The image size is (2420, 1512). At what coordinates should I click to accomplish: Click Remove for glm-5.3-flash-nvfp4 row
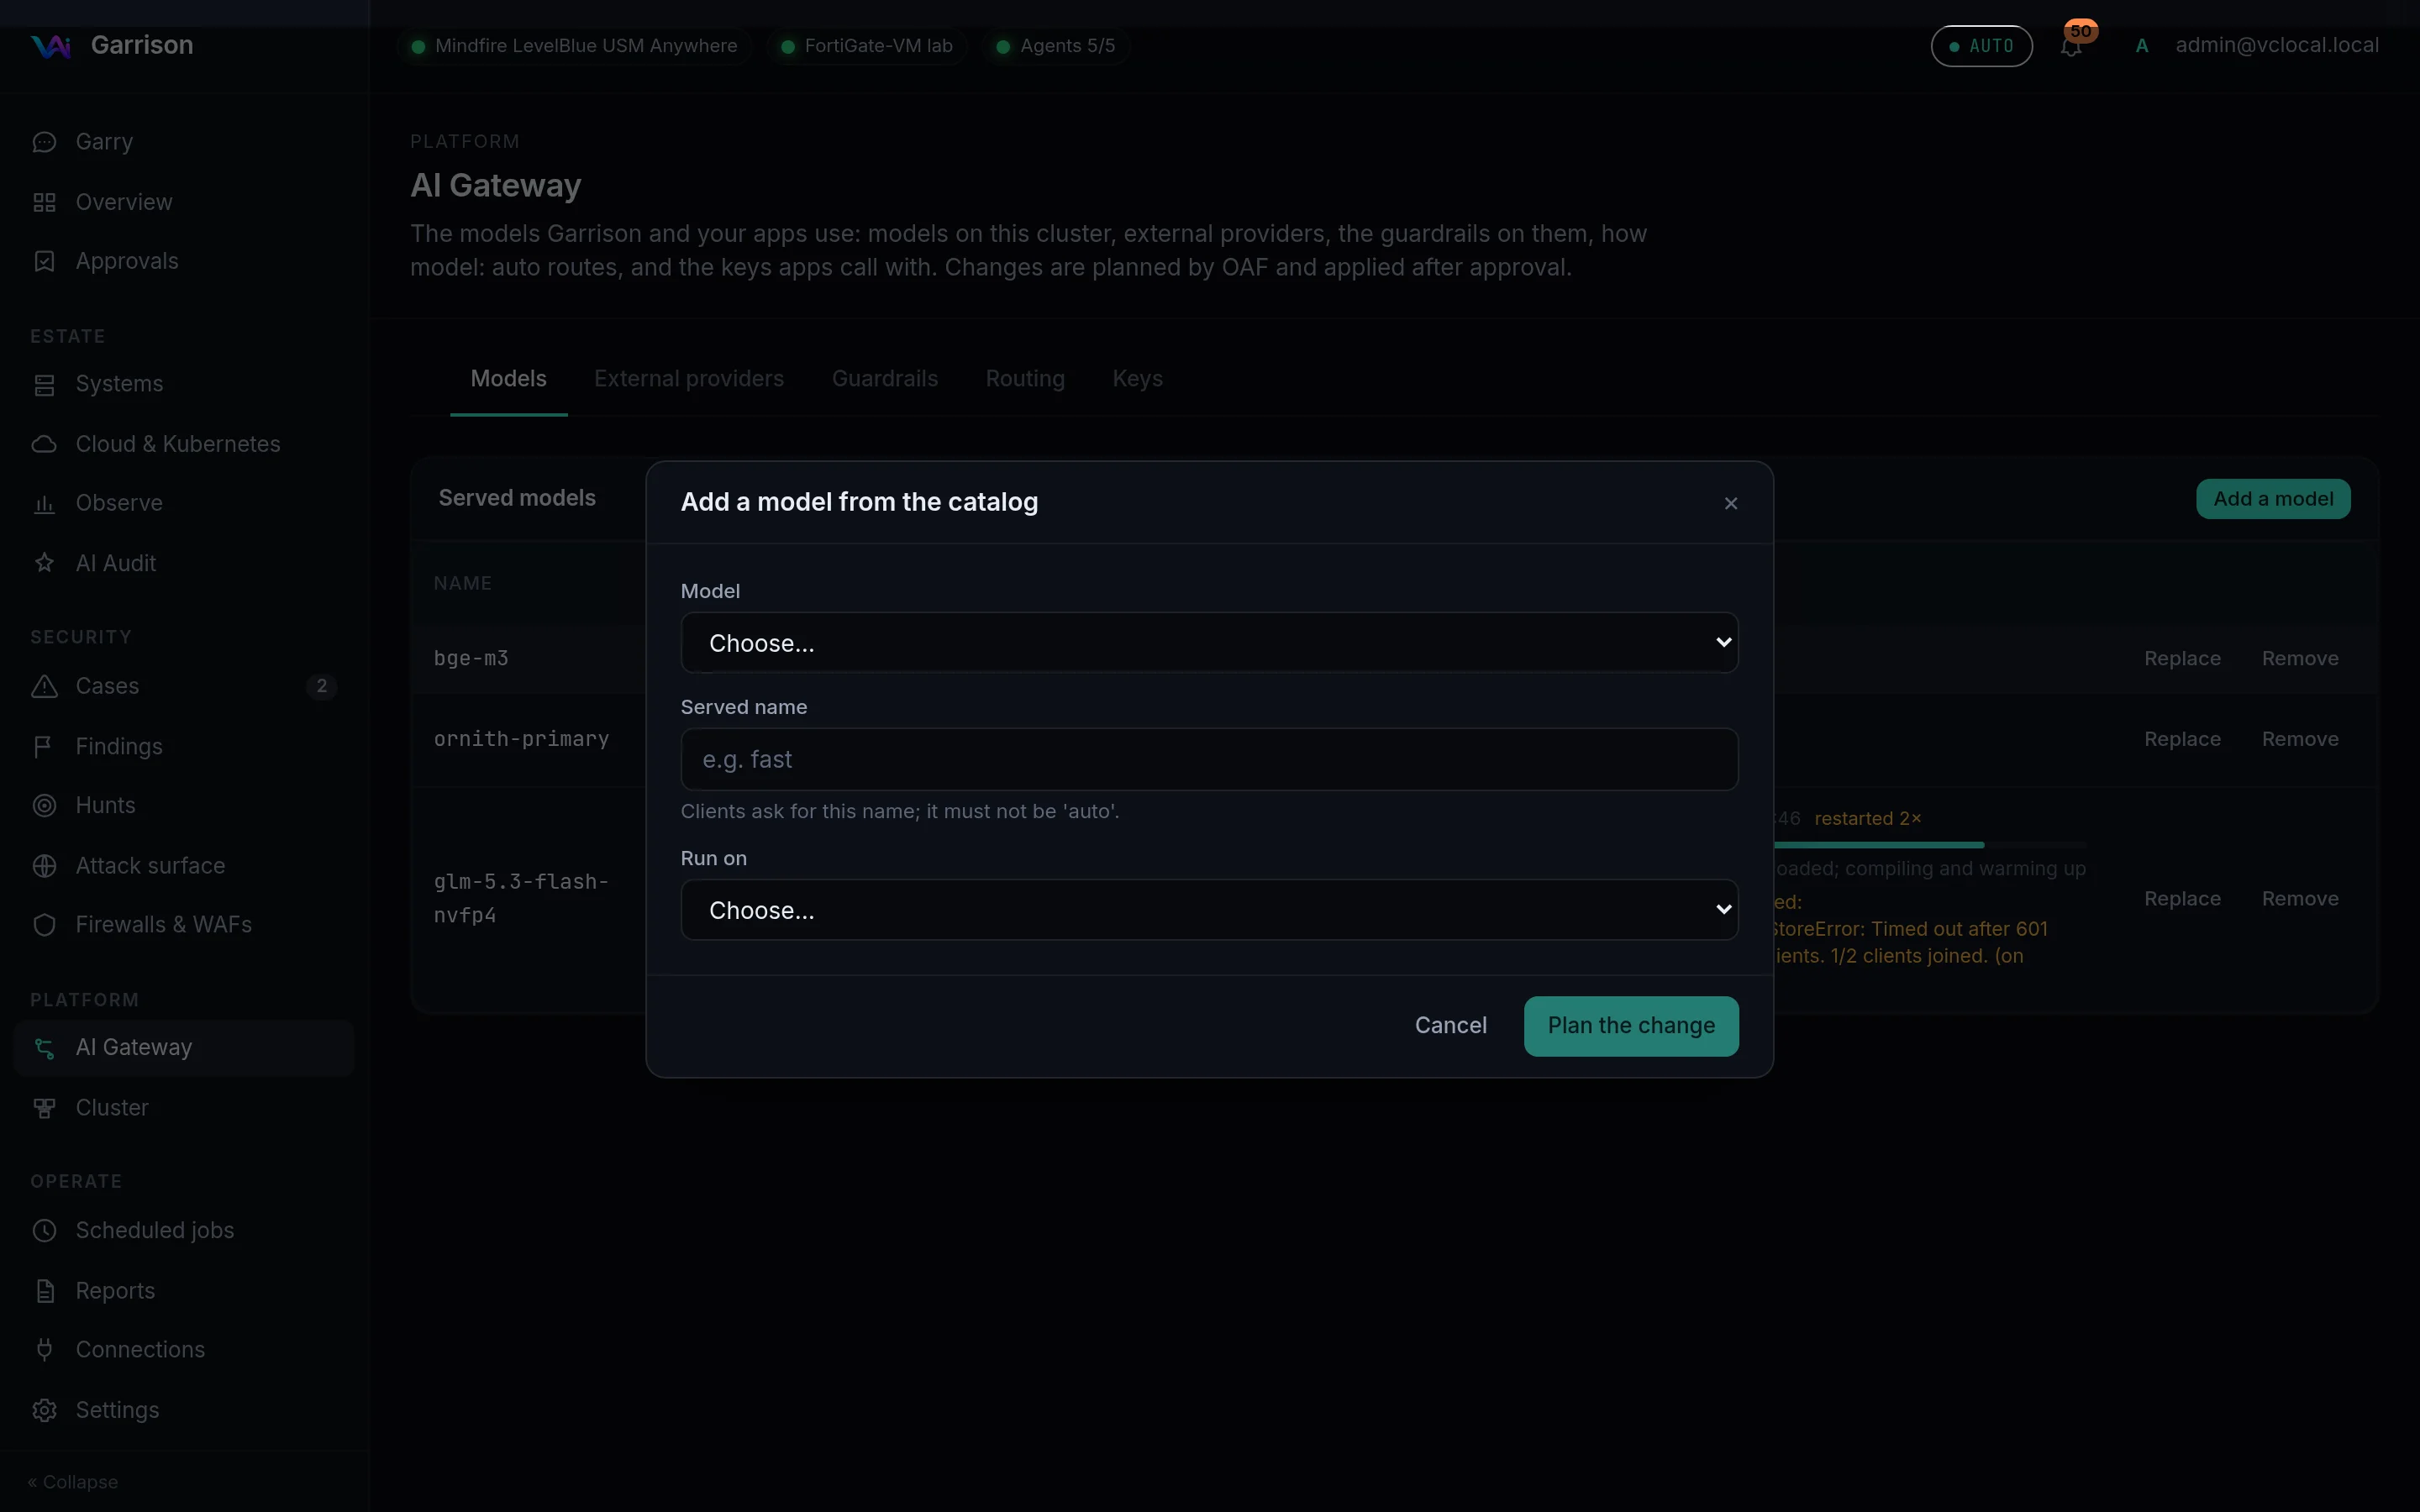2300,899
